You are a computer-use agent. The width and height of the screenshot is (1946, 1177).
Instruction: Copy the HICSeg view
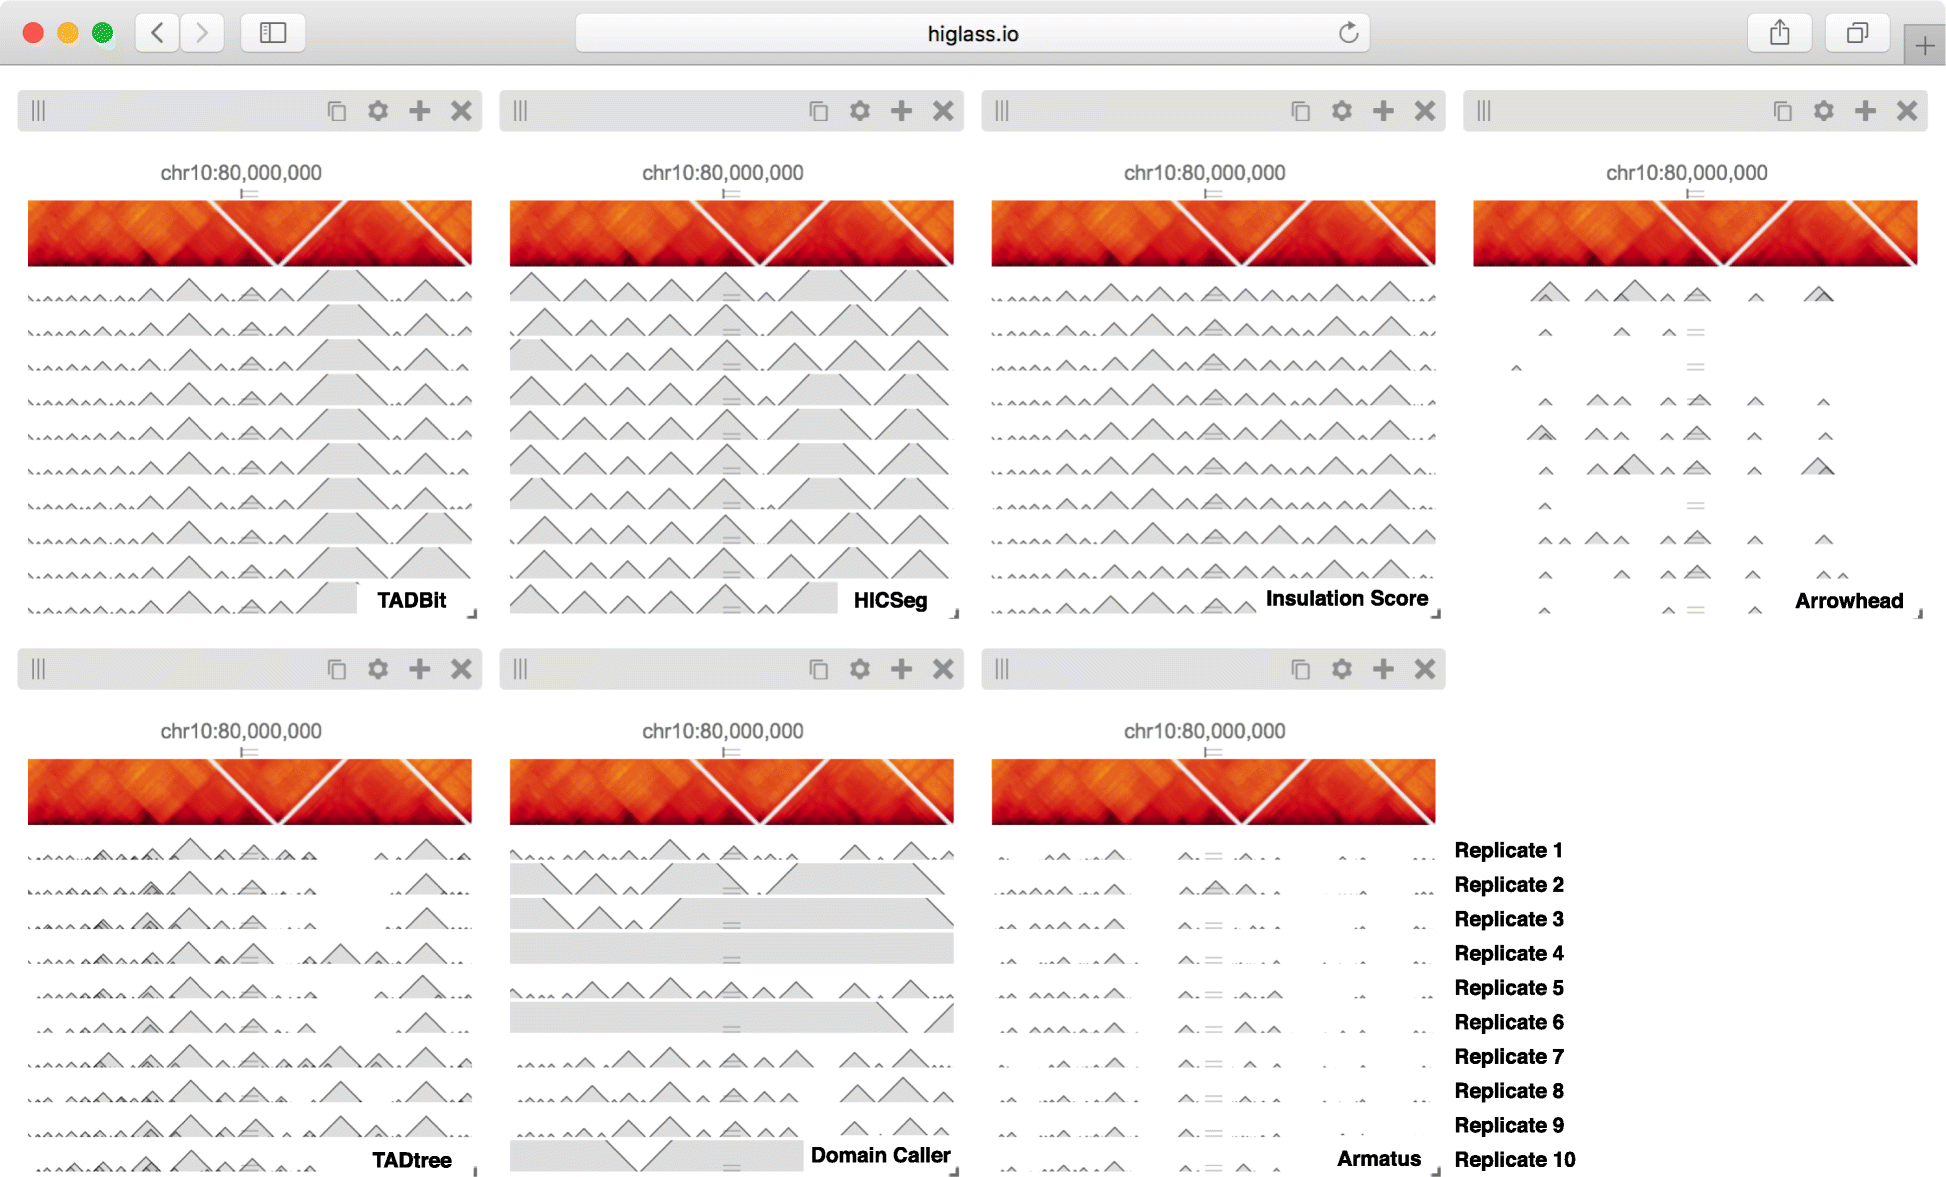coord(819,111)
